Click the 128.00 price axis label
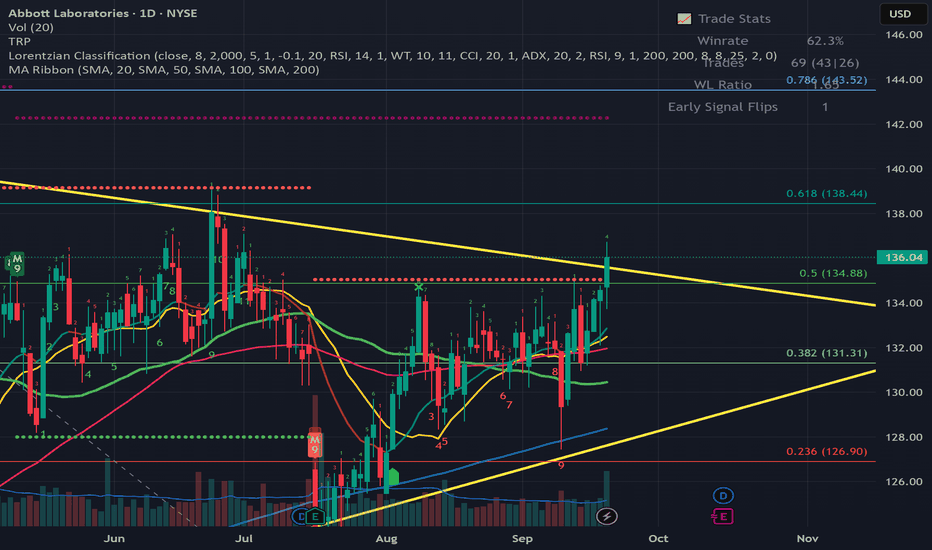 (903, 437)
